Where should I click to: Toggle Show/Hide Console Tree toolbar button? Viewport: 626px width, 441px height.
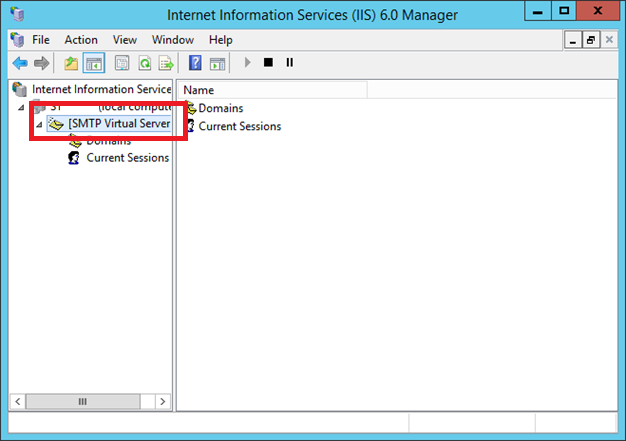point(94,63)
